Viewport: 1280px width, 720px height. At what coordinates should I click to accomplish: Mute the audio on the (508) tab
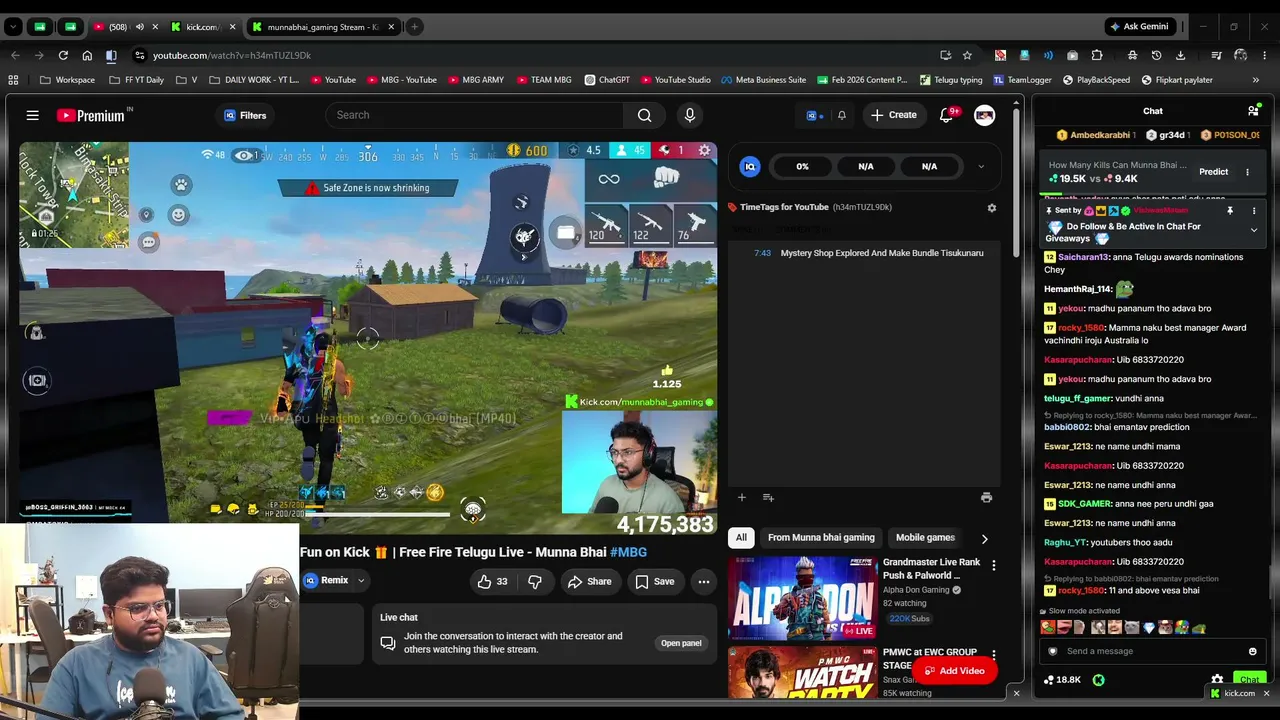(x=140, y=27)
